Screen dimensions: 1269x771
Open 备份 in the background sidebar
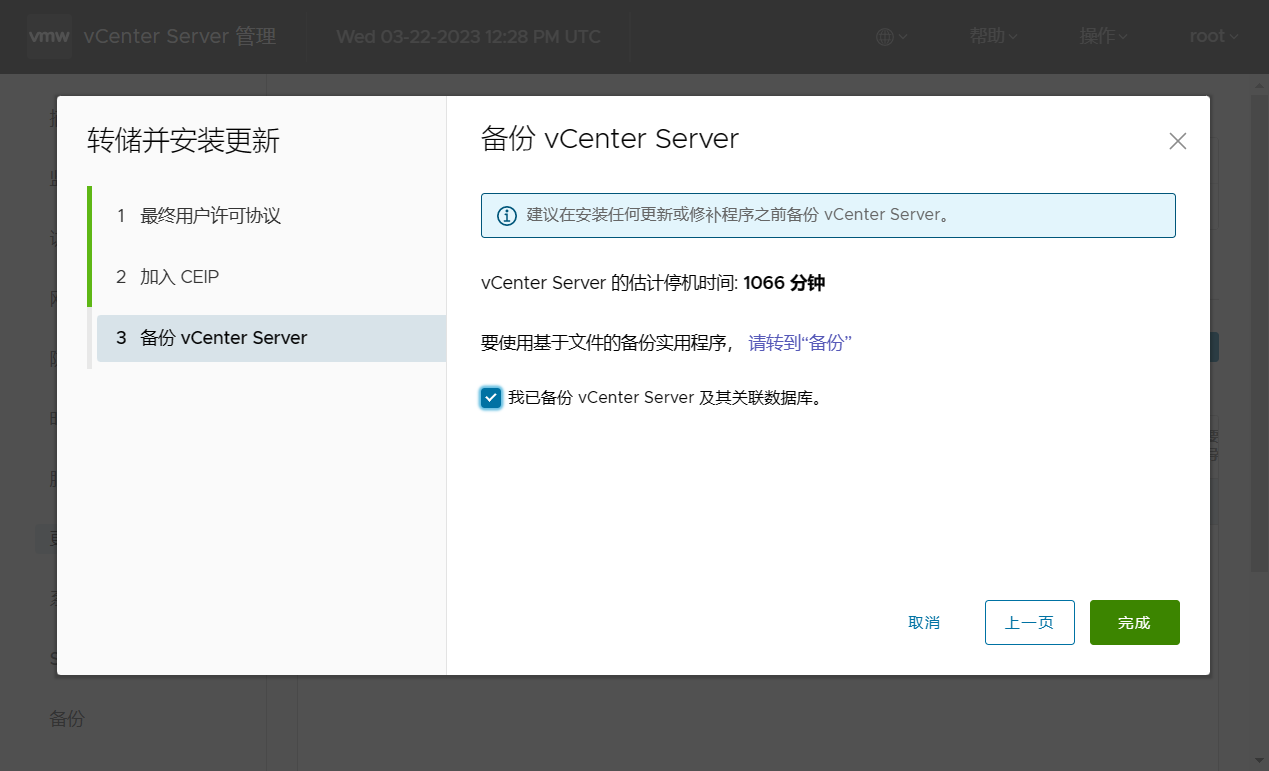click(x=67, y=719)
